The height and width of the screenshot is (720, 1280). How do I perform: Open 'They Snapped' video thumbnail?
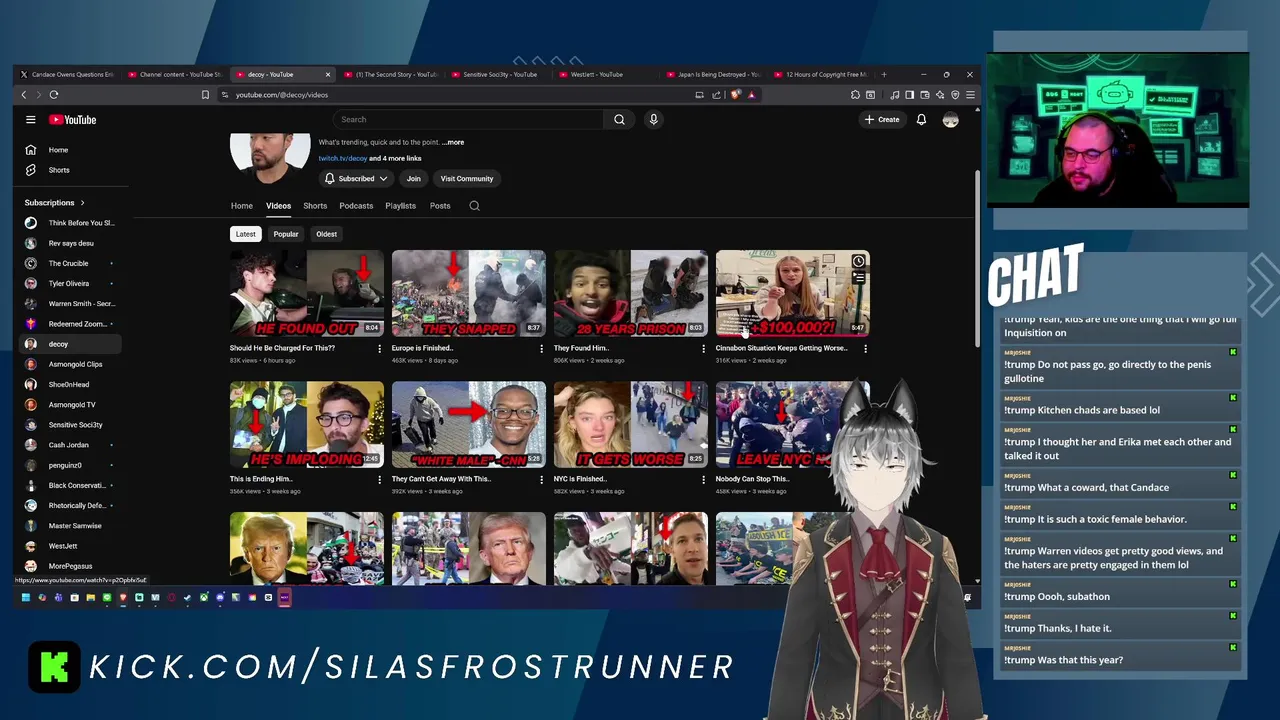point(469,293)
